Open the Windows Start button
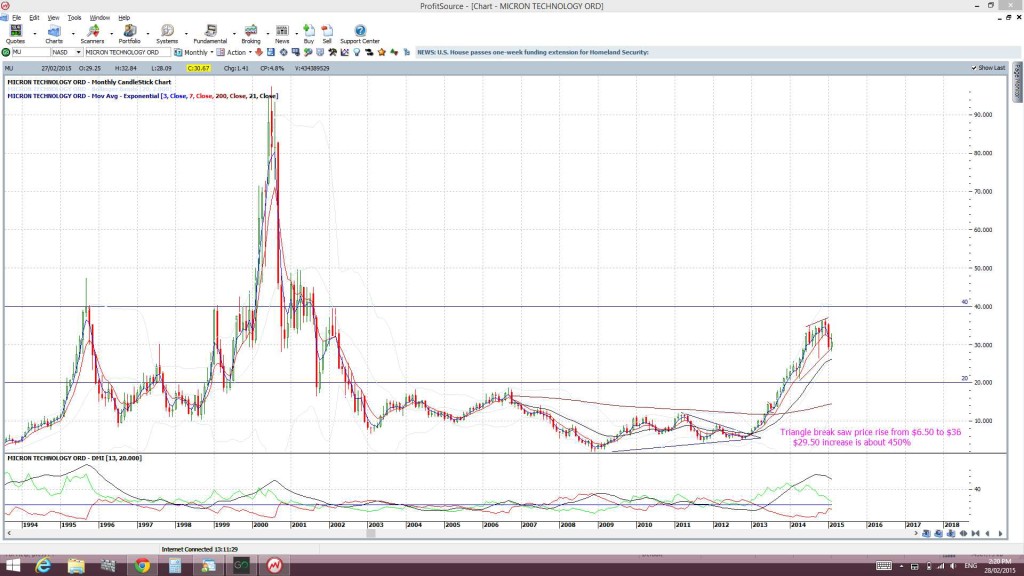 click(x=12, y=566)
